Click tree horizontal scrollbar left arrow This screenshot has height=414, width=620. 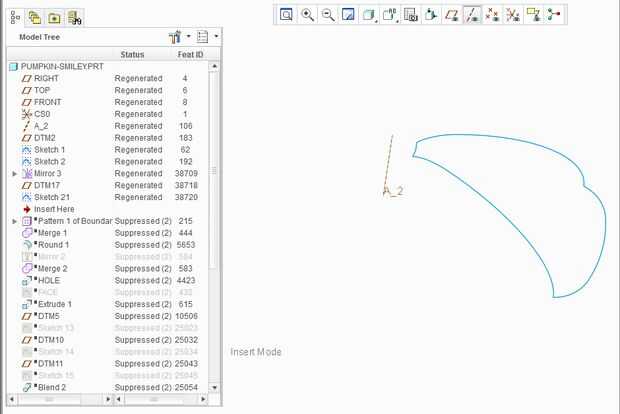(11, 399)
